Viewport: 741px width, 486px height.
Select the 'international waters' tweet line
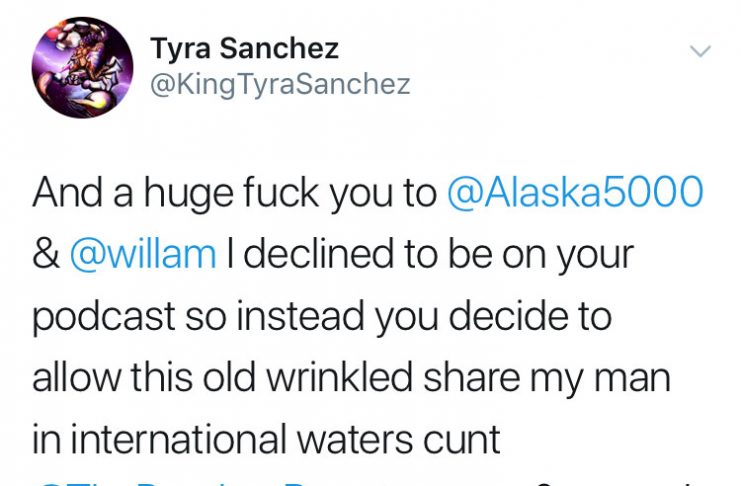coord(266,439)
